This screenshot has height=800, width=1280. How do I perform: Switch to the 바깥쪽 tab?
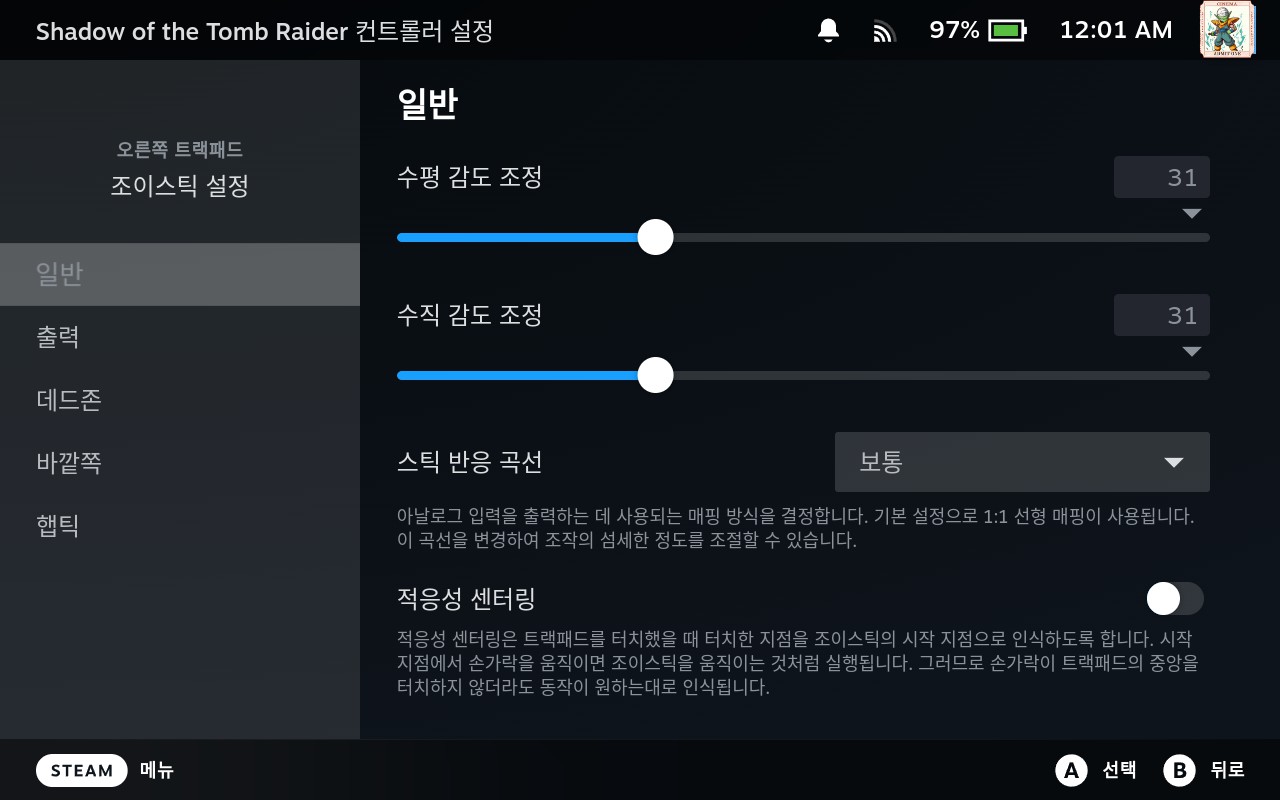[x=180, y=463]
